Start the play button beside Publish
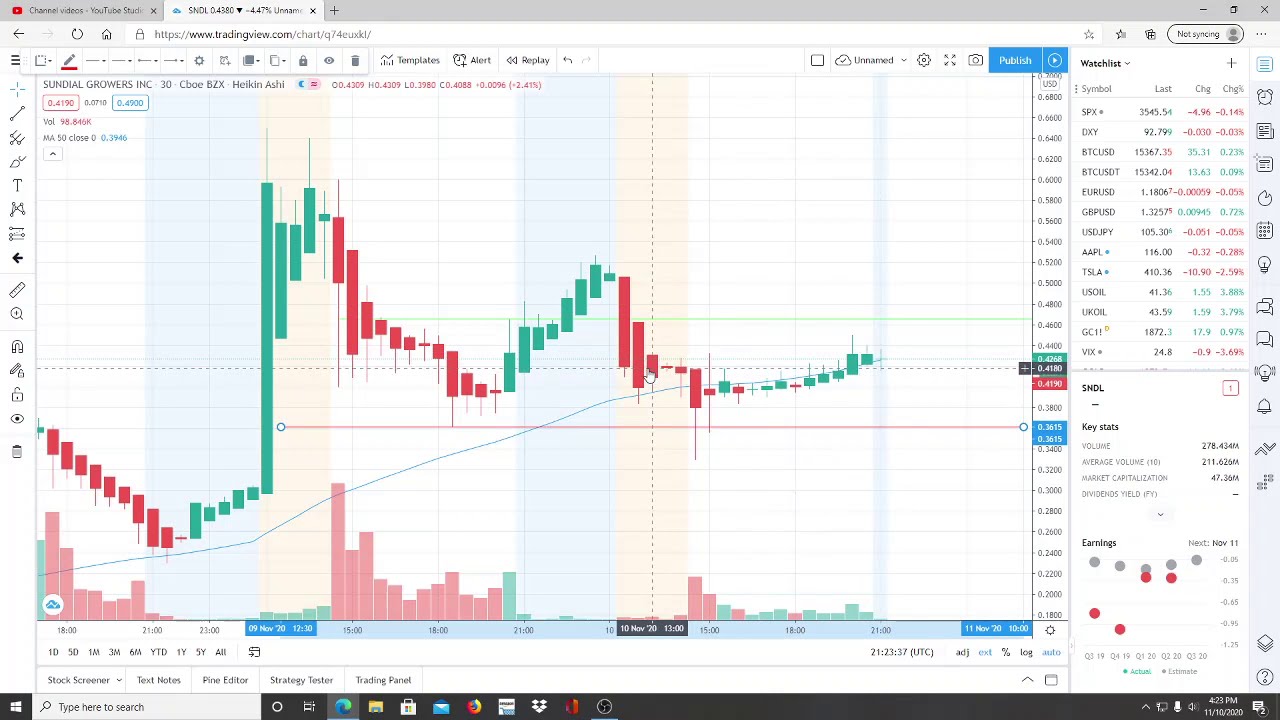 (x=1055, y=60)
